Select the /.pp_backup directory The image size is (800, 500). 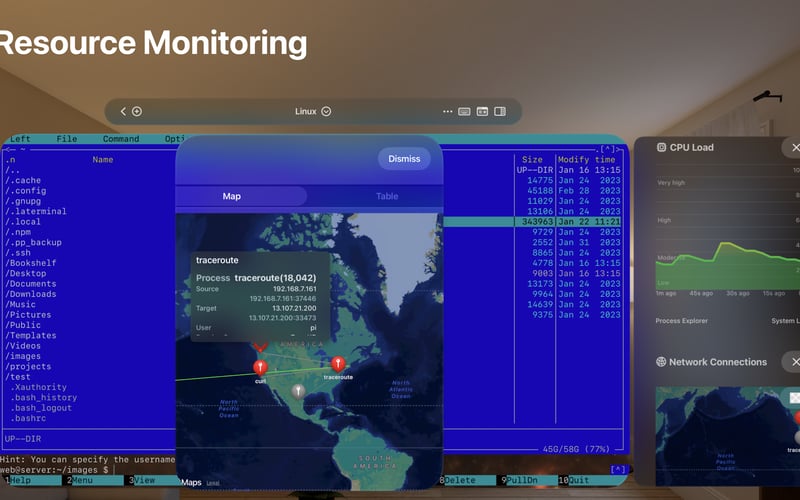pos(33,242)
